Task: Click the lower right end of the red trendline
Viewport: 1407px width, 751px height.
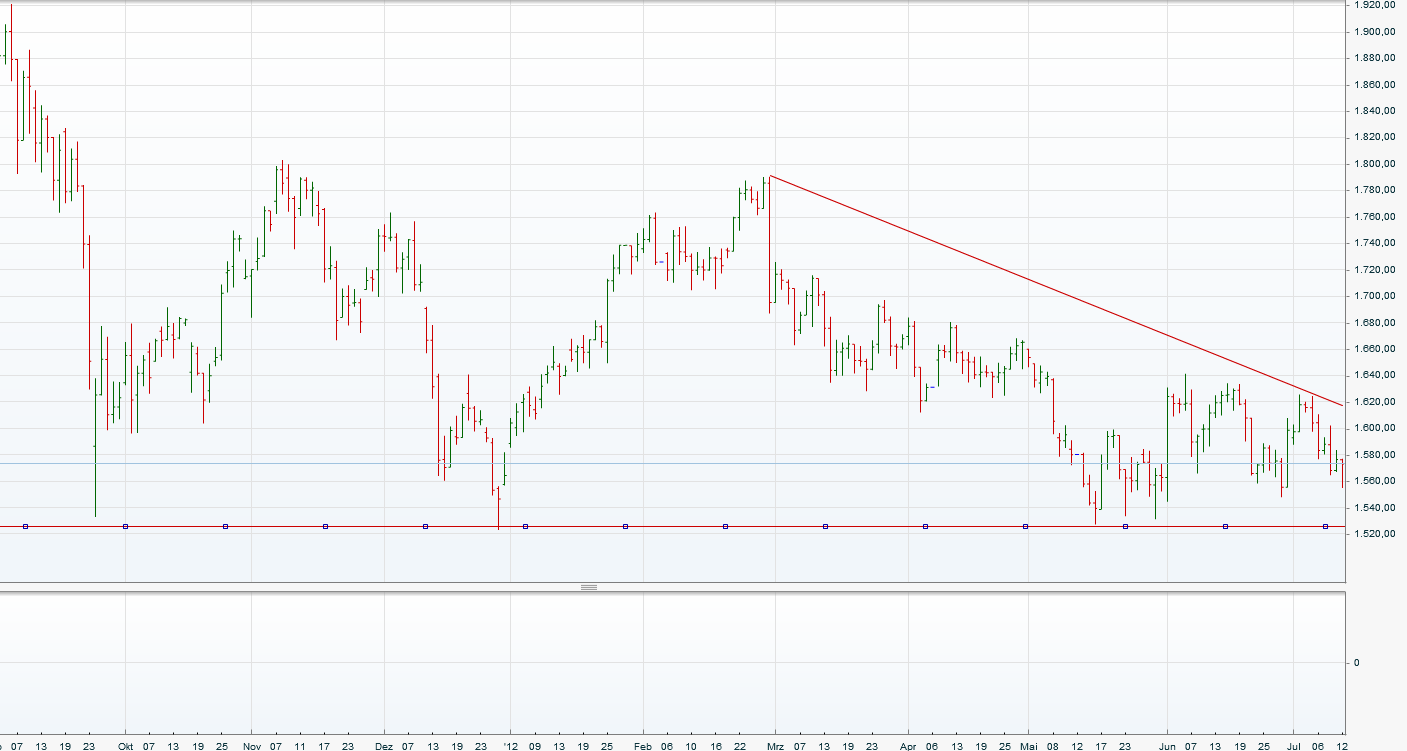Action: pyautogui.click(x=1341, y=405)
